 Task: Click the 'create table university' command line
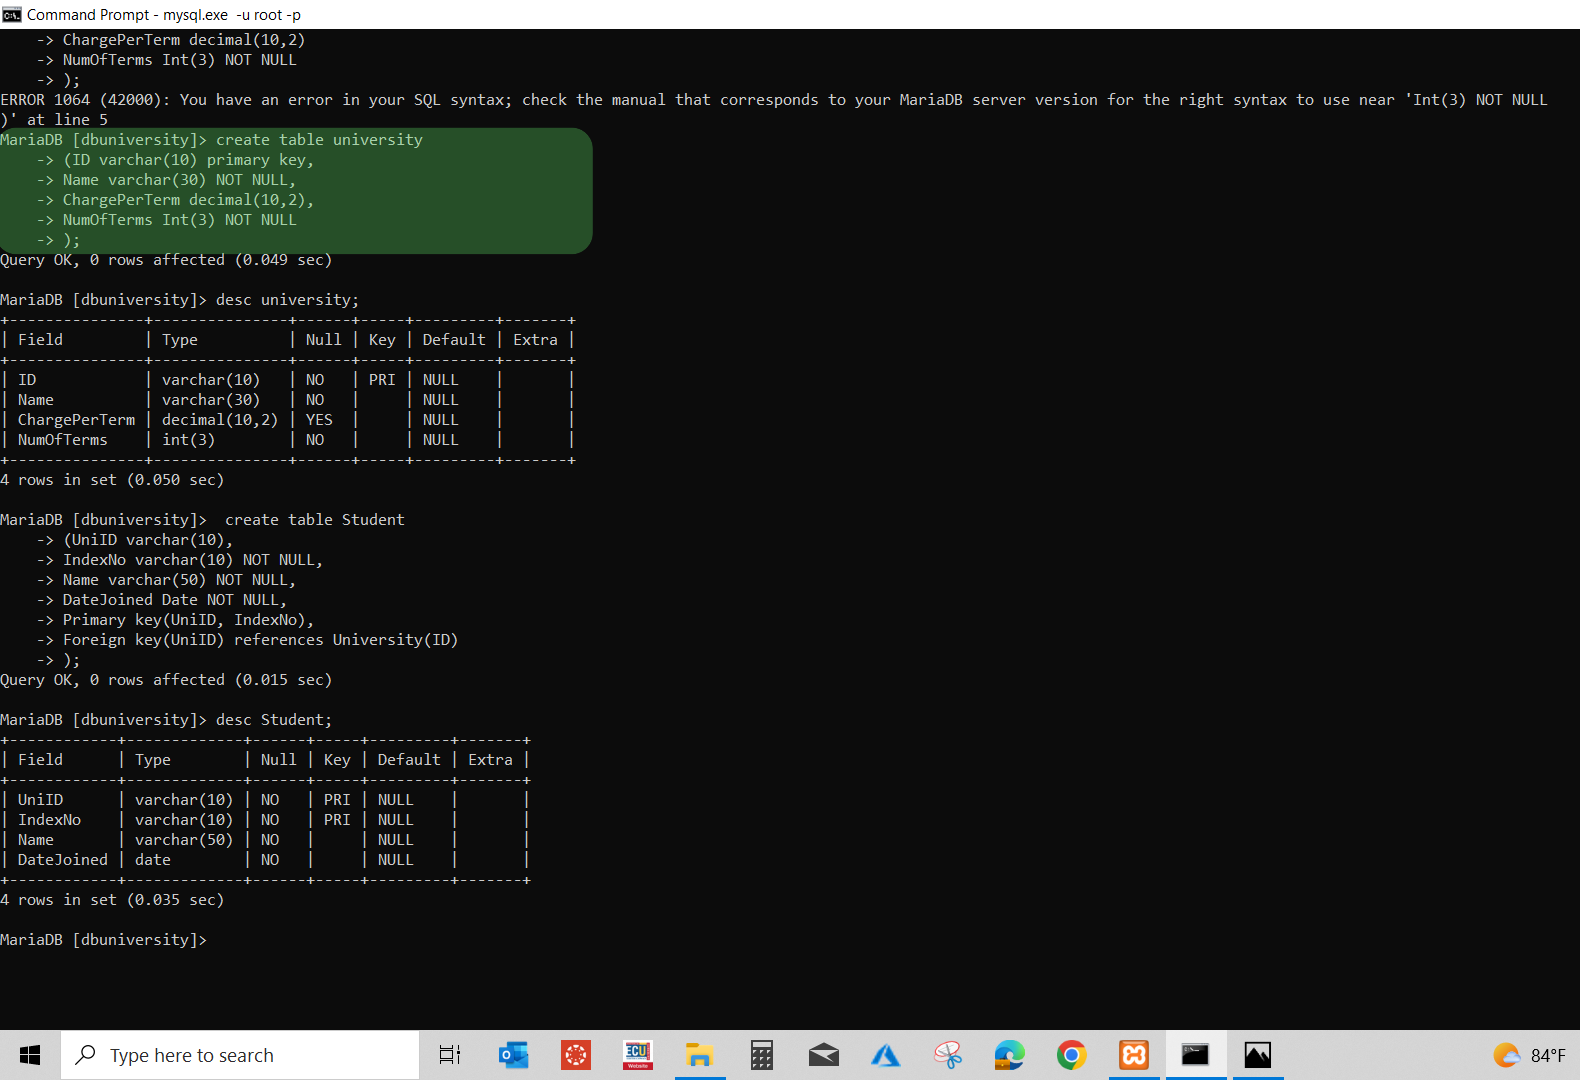click(212, 140)
